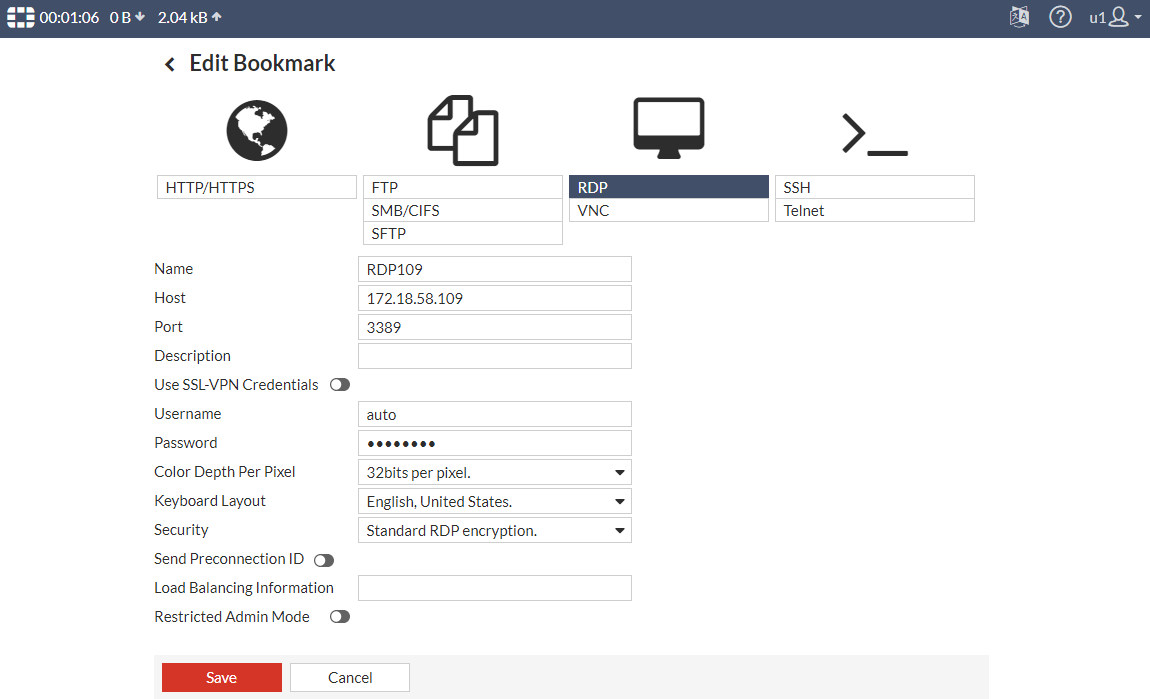The image size is (1150, 699).
Task: Click the Fortinet logo in the top bar
Action: (x=19, y=17)
